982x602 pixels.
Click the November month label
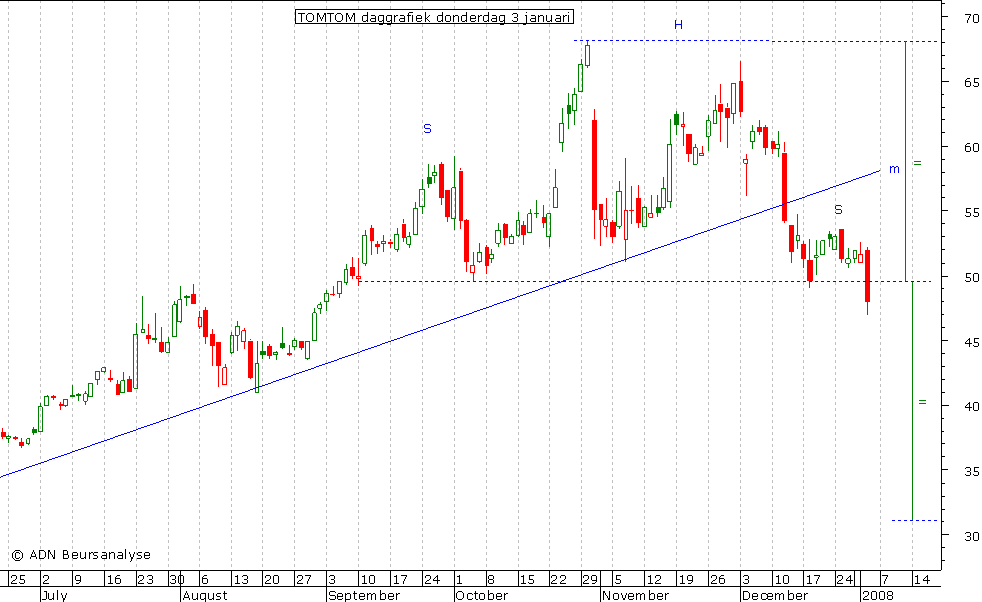(636, 595)
